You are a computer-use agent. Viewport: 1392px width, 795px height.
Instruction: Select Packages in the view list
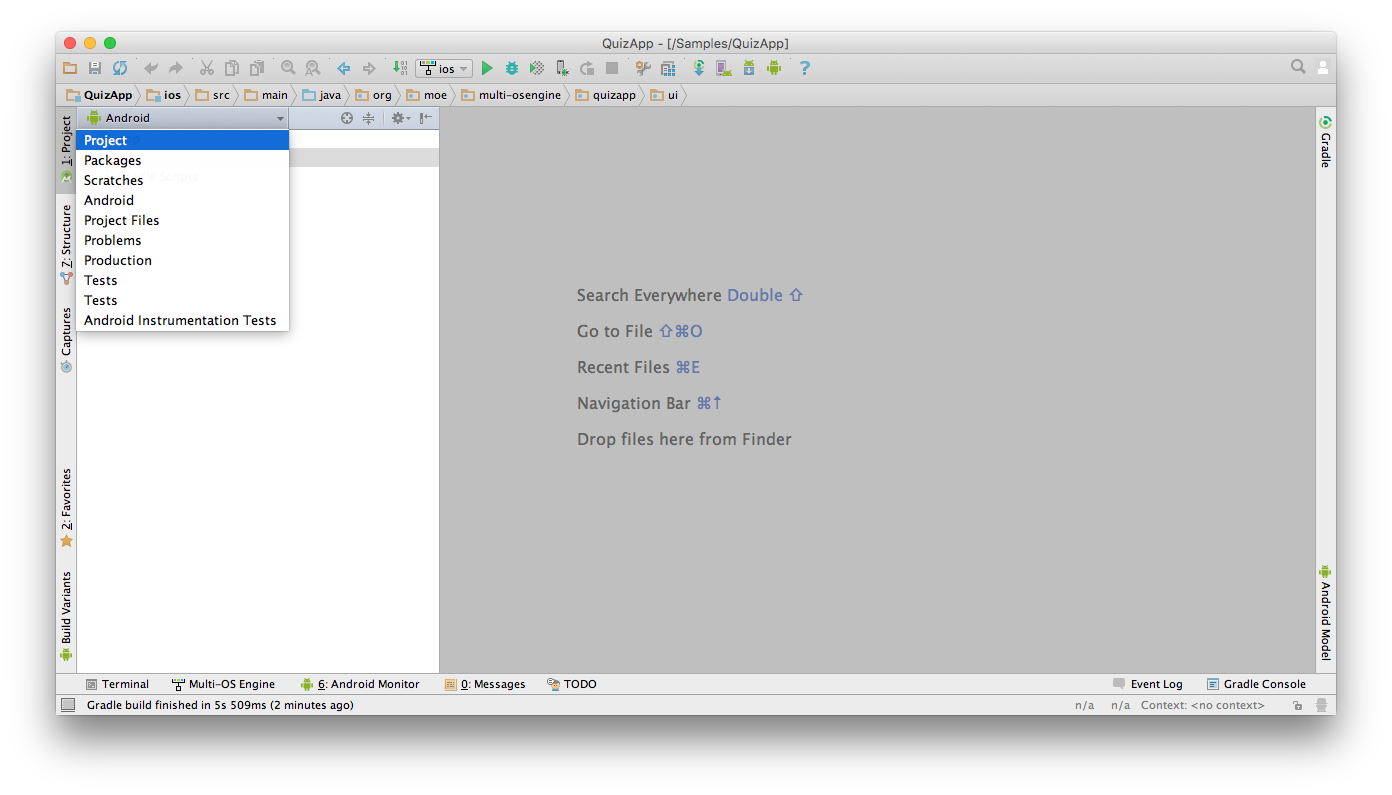point(183,160)
